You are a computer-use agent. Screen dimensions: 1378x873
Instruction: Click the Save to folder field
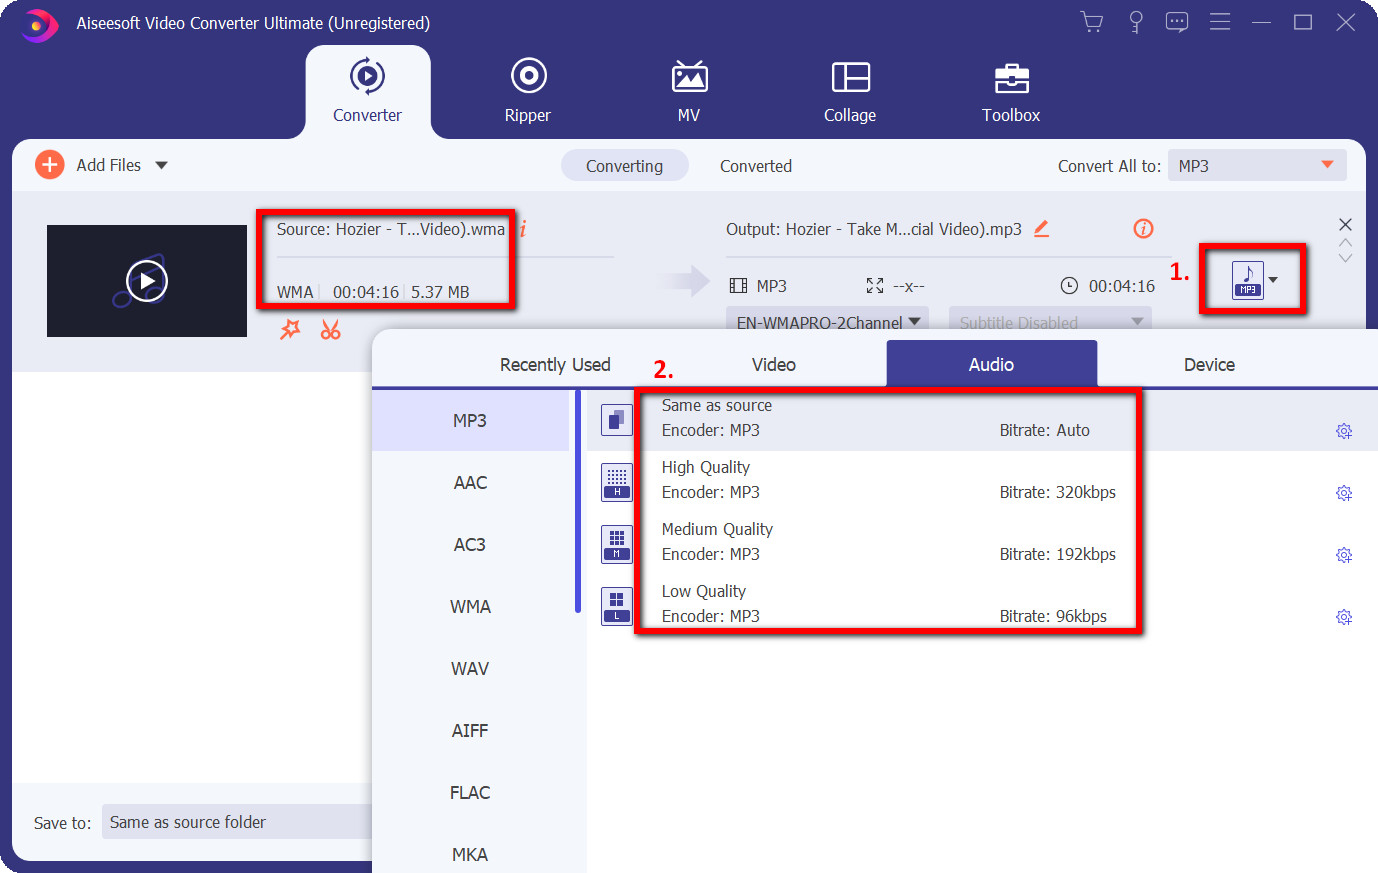tap(236, 822)
